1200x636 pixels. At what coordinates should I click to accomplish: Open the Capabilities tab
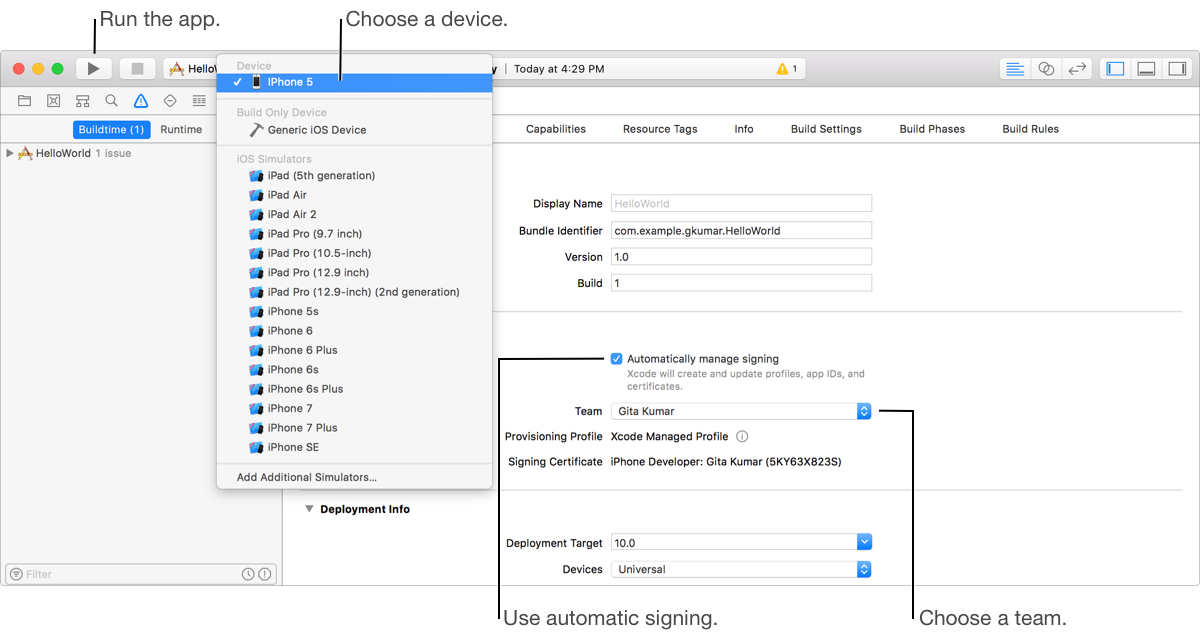coord(556,129)
